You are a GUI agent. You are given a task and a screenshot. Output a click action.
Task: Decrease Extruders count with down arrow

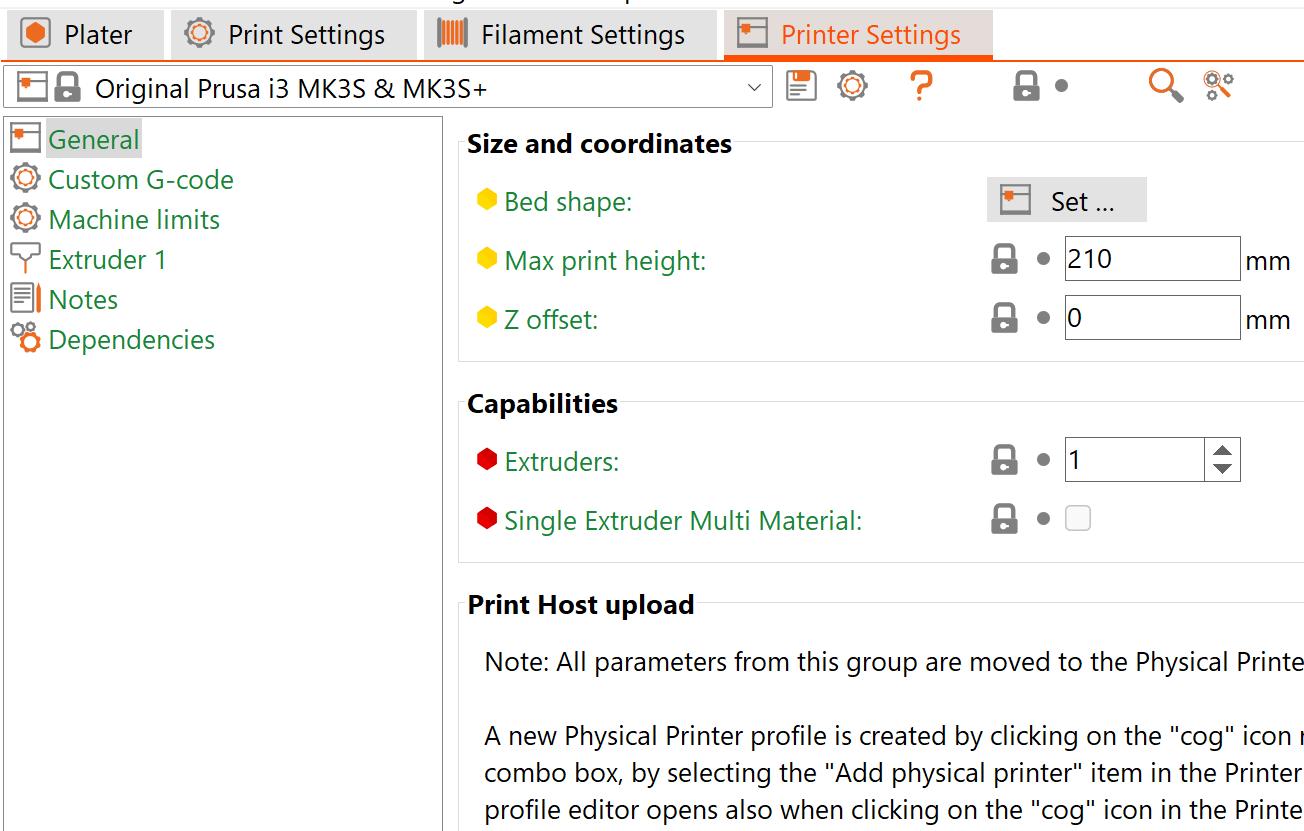click(x=1222, y=469)
